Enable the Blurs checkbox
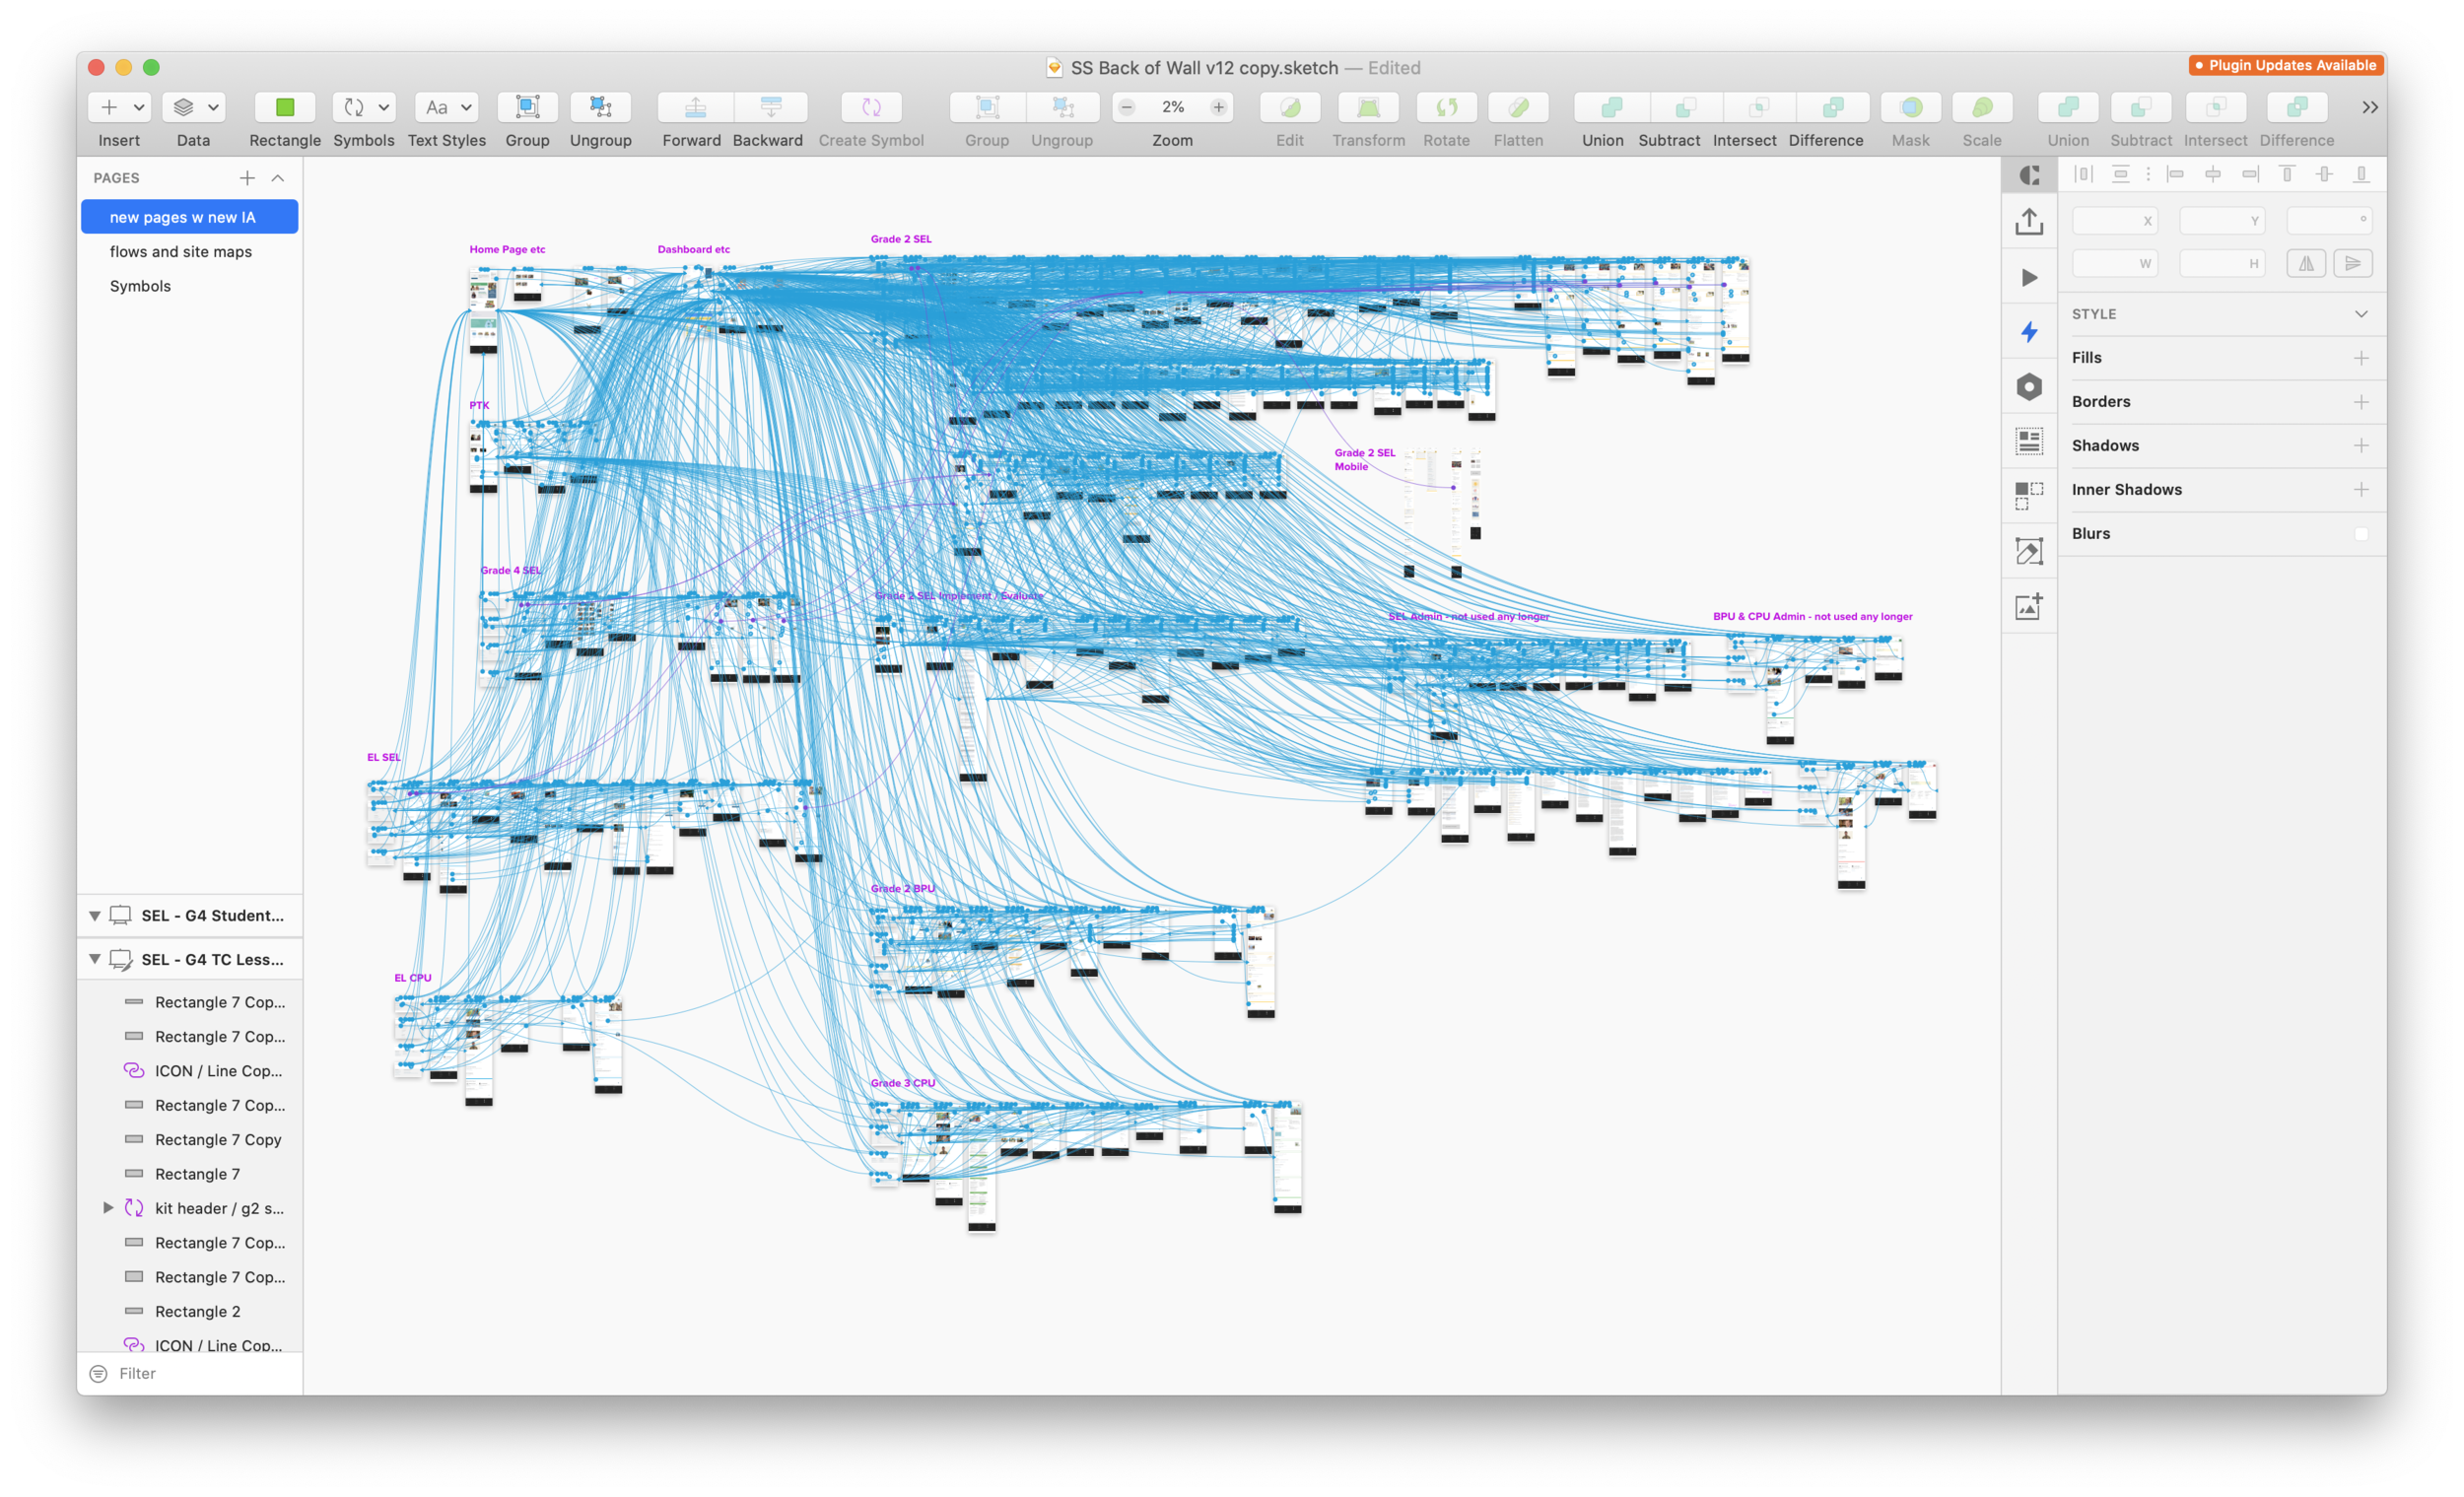Viewport: 2464px width, 1497px height. click(2361, 534)
